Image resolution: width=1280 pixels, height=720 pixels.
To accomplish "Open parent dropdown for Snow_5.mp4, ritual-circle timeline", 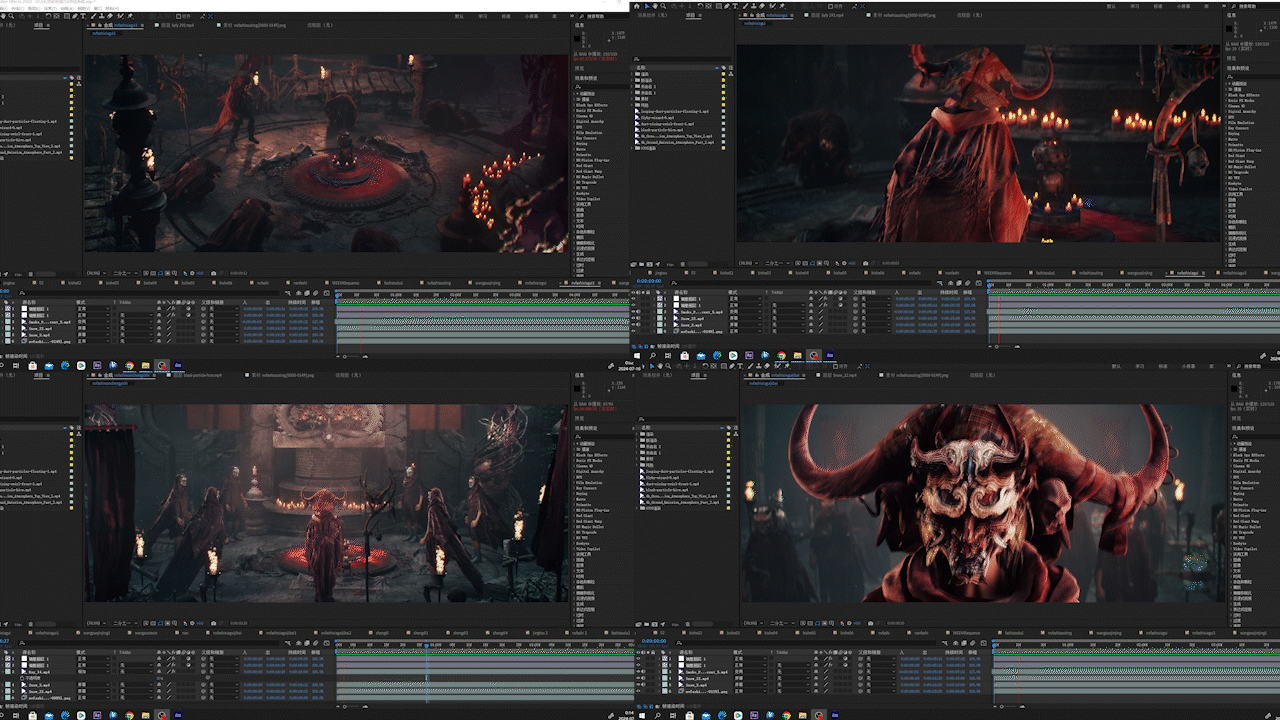I will click(224, 334).
